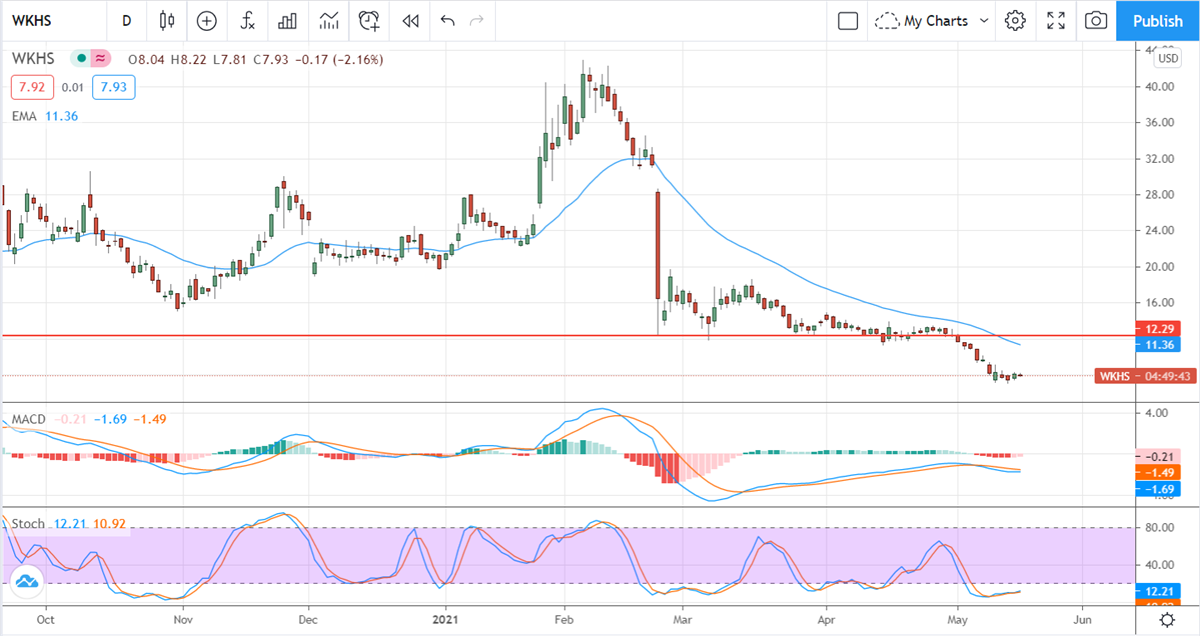This screenshot has width=1200, height=636.
Task: Open chart settings via the gear icon
Action: 1015,21
